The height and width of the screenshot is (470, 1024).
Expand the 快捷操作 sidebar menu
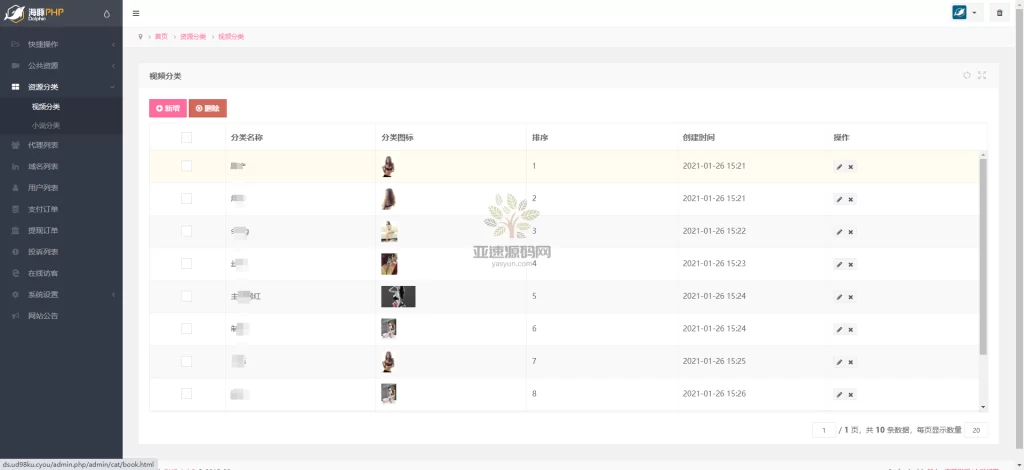tap(60, 44)
